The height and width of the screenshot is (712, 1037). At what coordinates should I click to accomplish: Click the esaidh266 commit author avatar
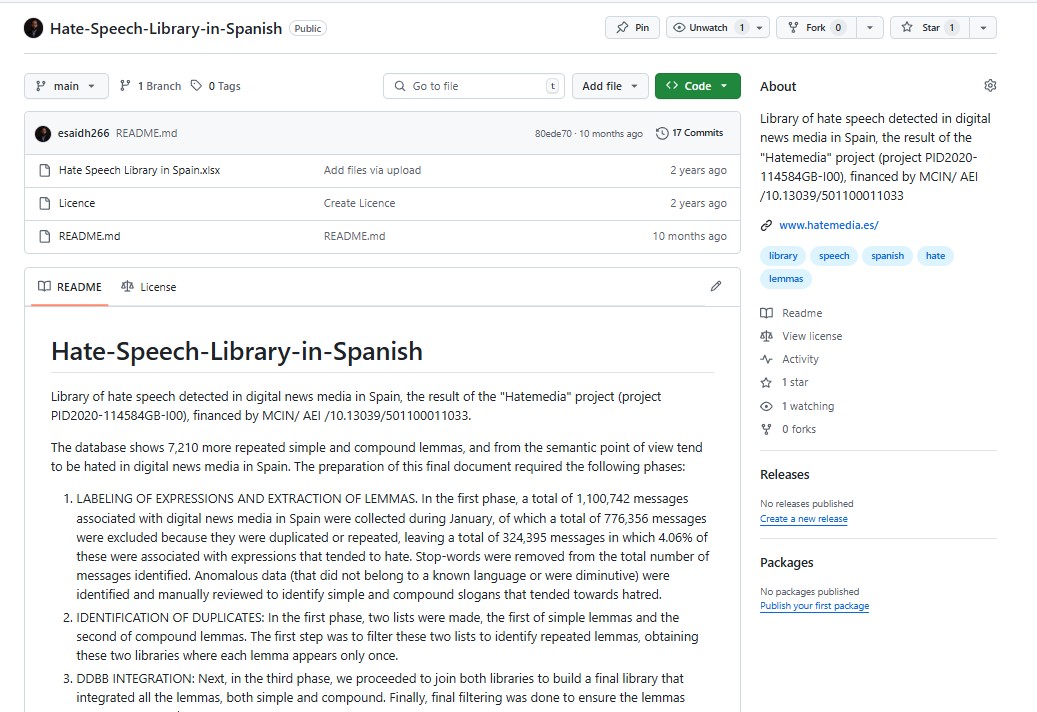[x=43, y=134]
